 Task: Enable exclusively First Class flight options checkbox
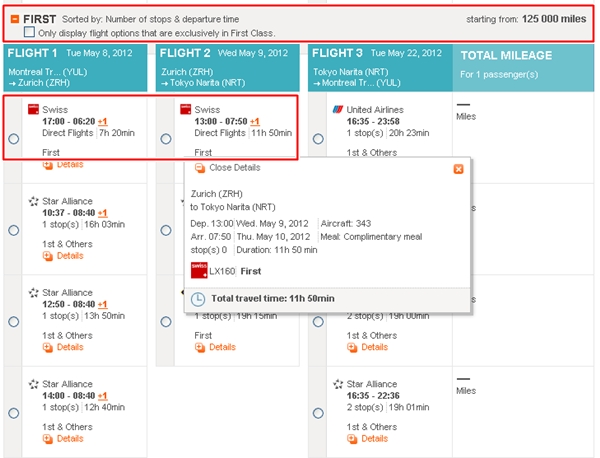click(29, 32)
